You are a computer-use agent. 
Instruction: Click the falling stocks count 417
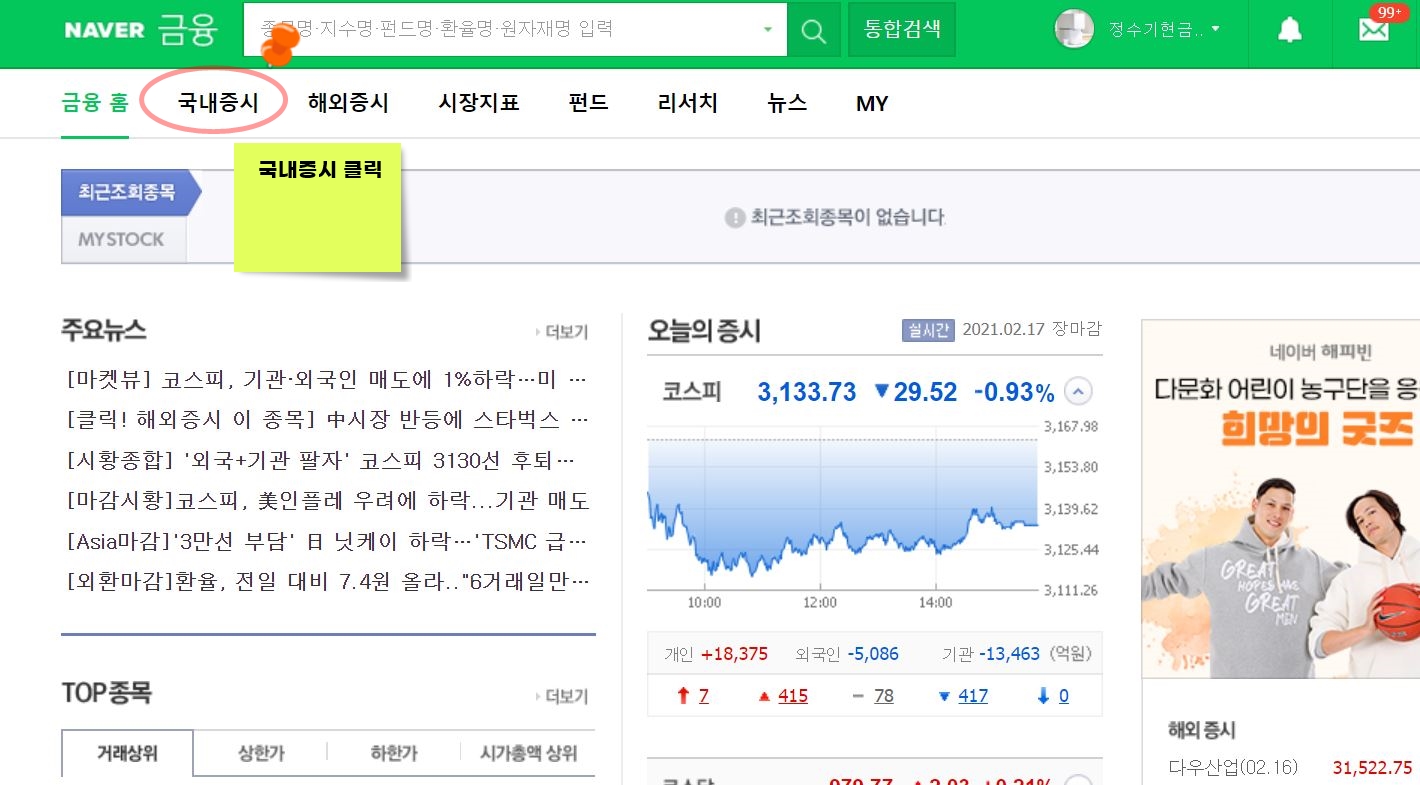pos(973,696)
